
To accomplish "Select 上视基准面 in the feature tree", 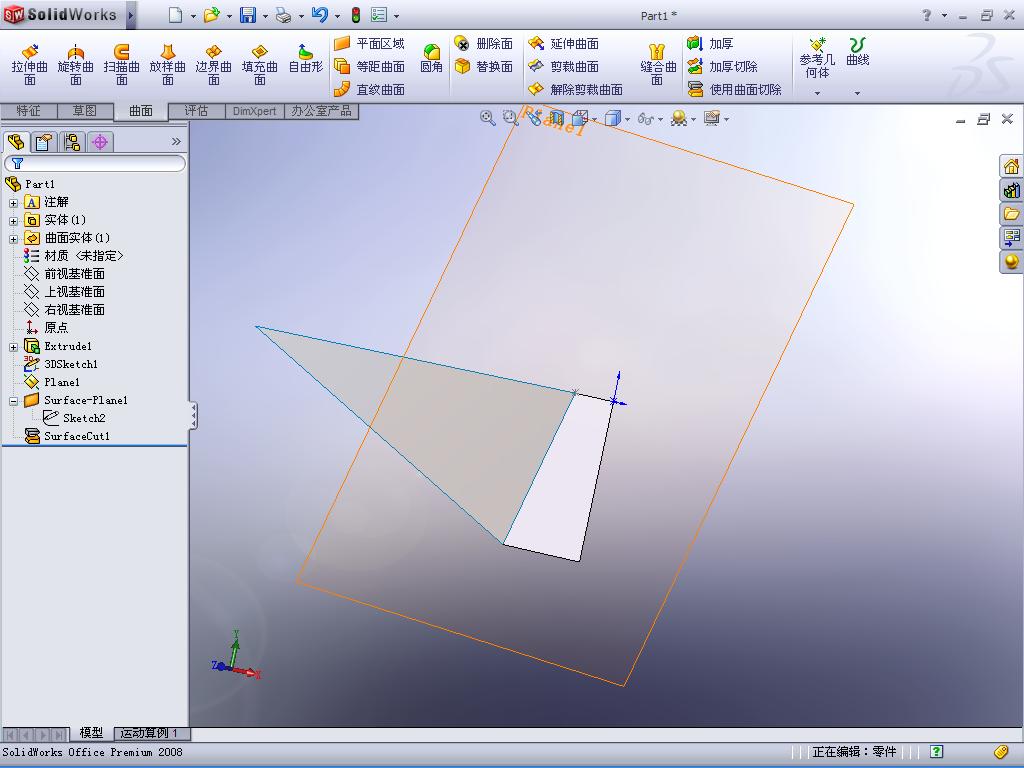I will click(64, 292).
